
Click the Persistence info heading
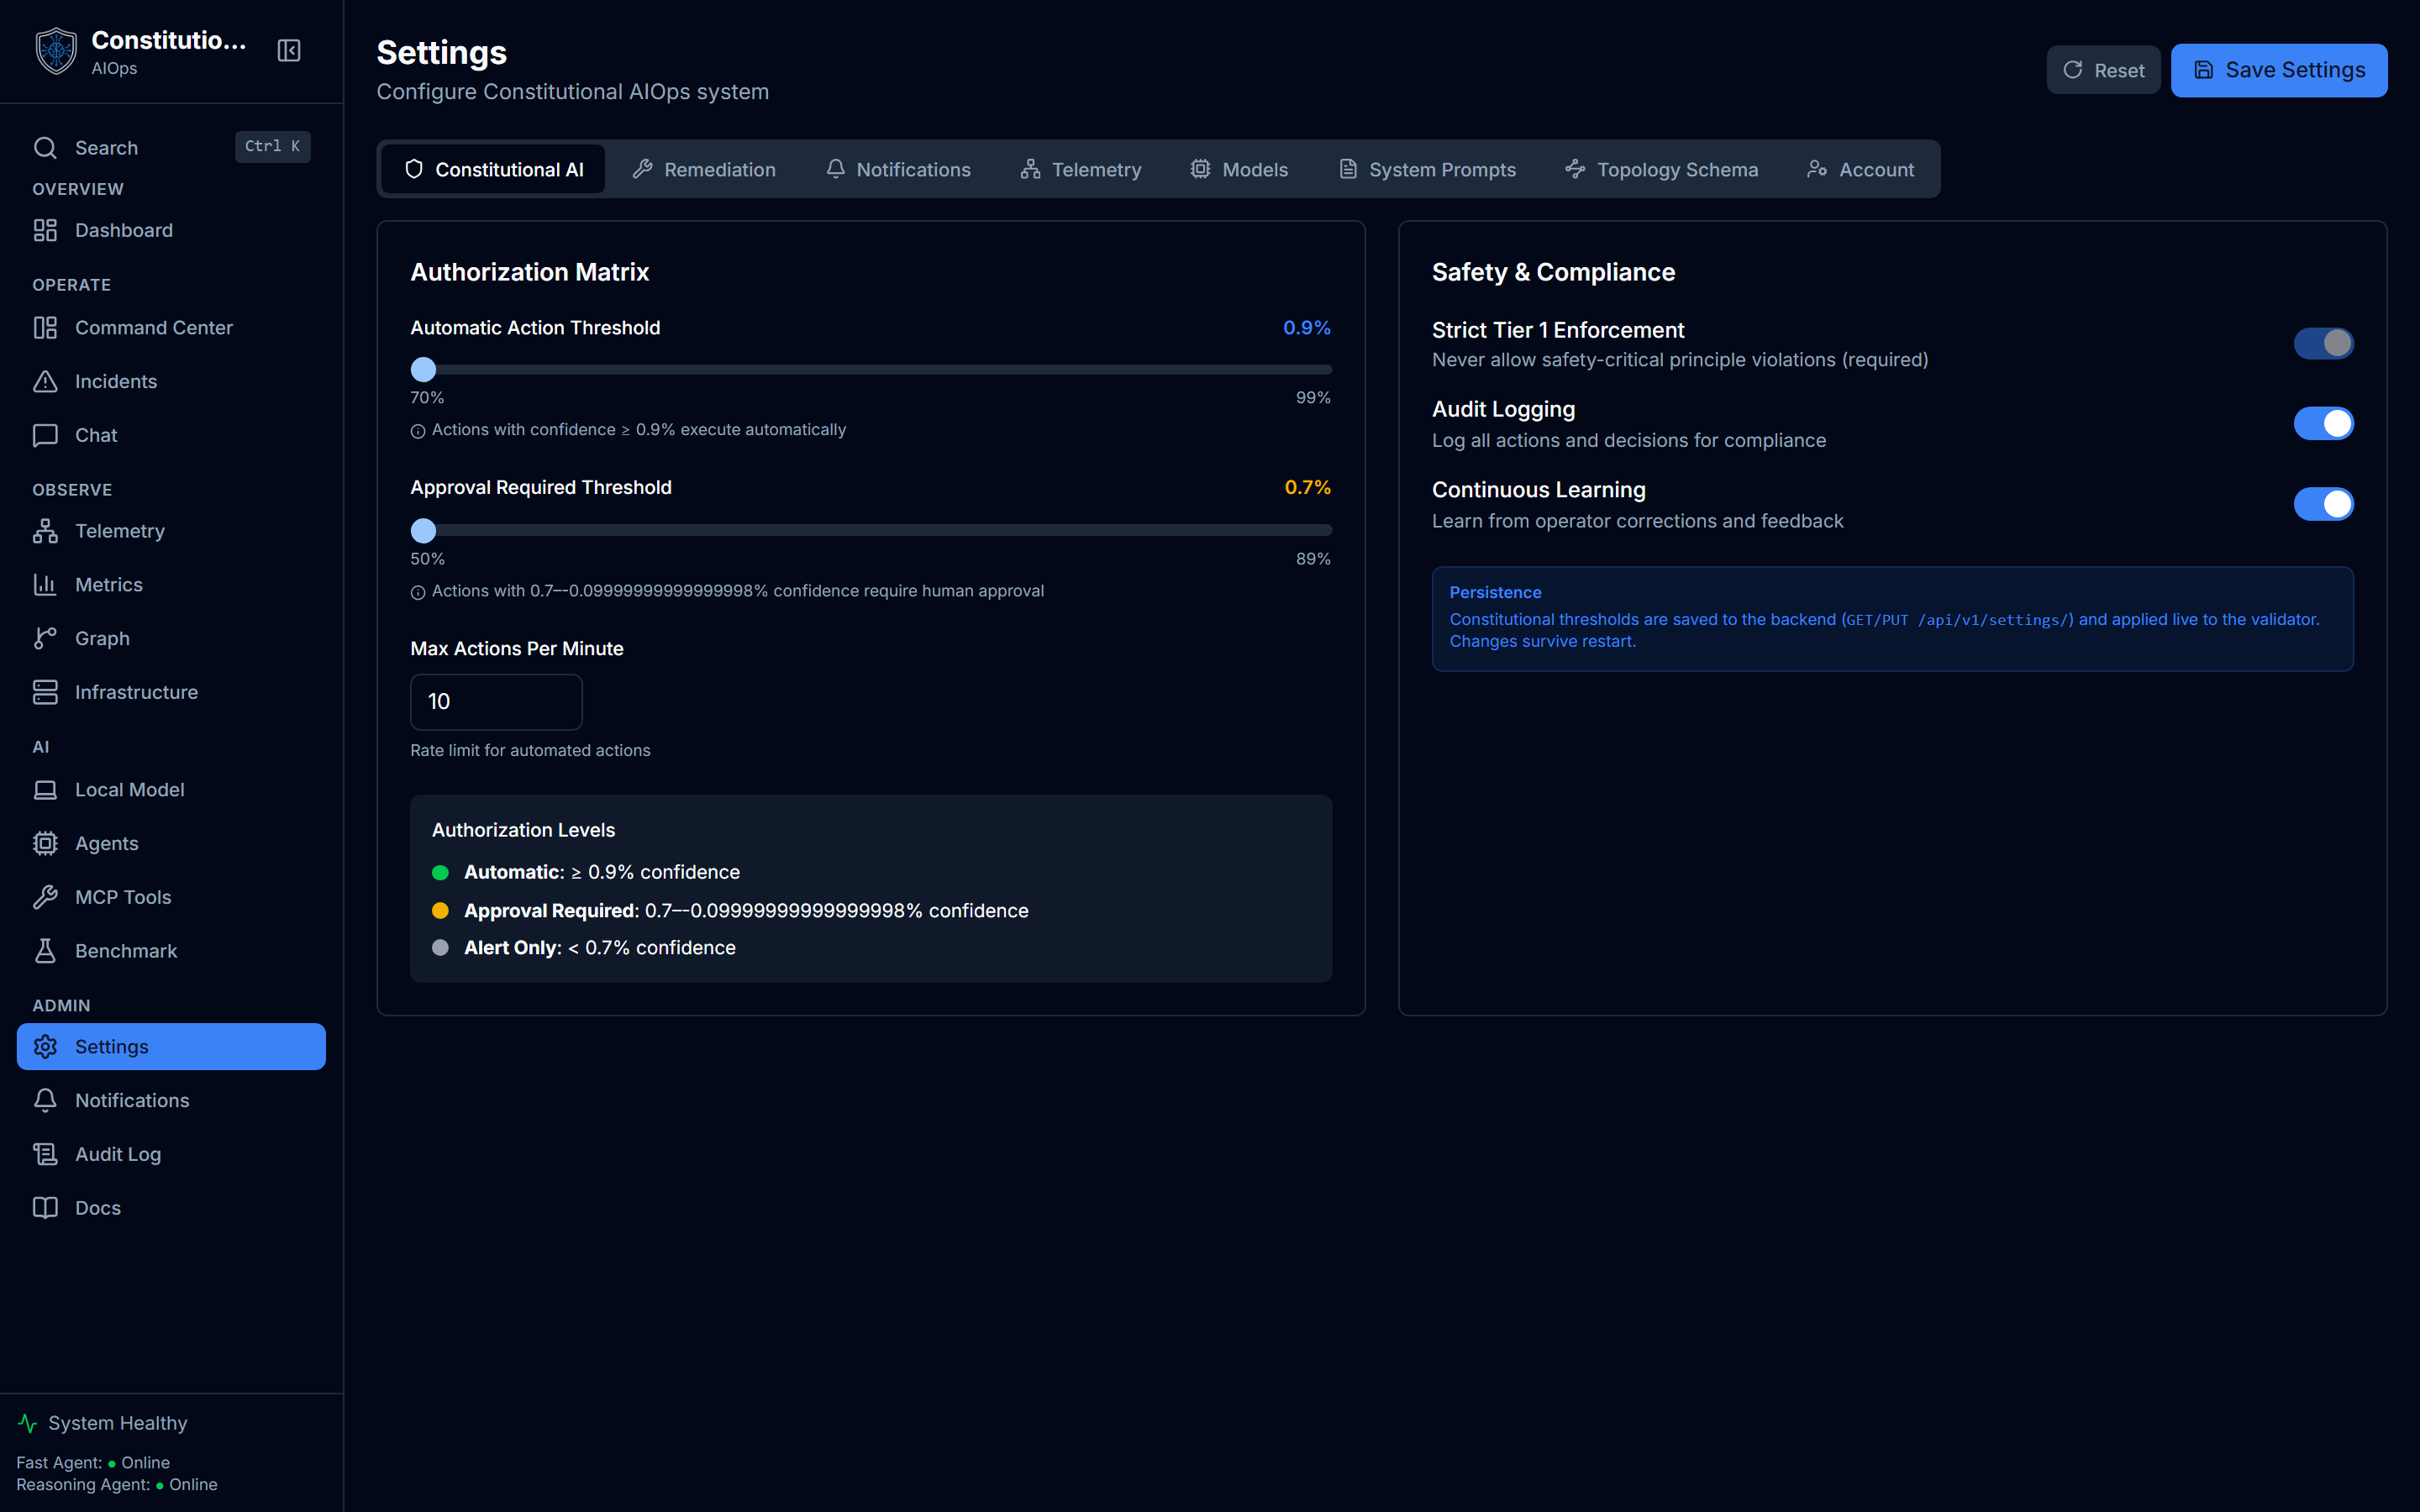click(x=1495, y=593)
